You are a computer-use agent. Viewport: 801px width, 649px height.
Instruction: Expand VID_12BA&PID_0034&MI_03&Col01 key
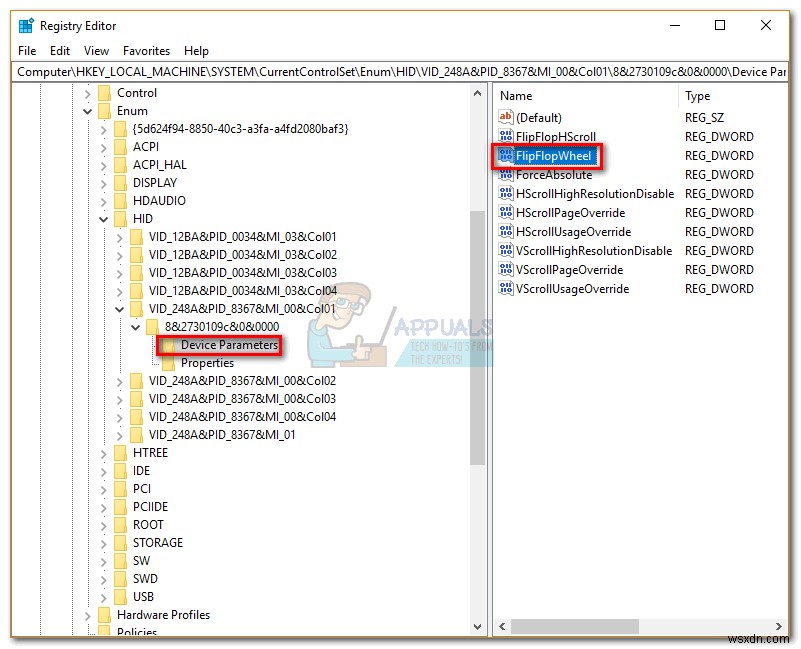(x=119, y=237)
